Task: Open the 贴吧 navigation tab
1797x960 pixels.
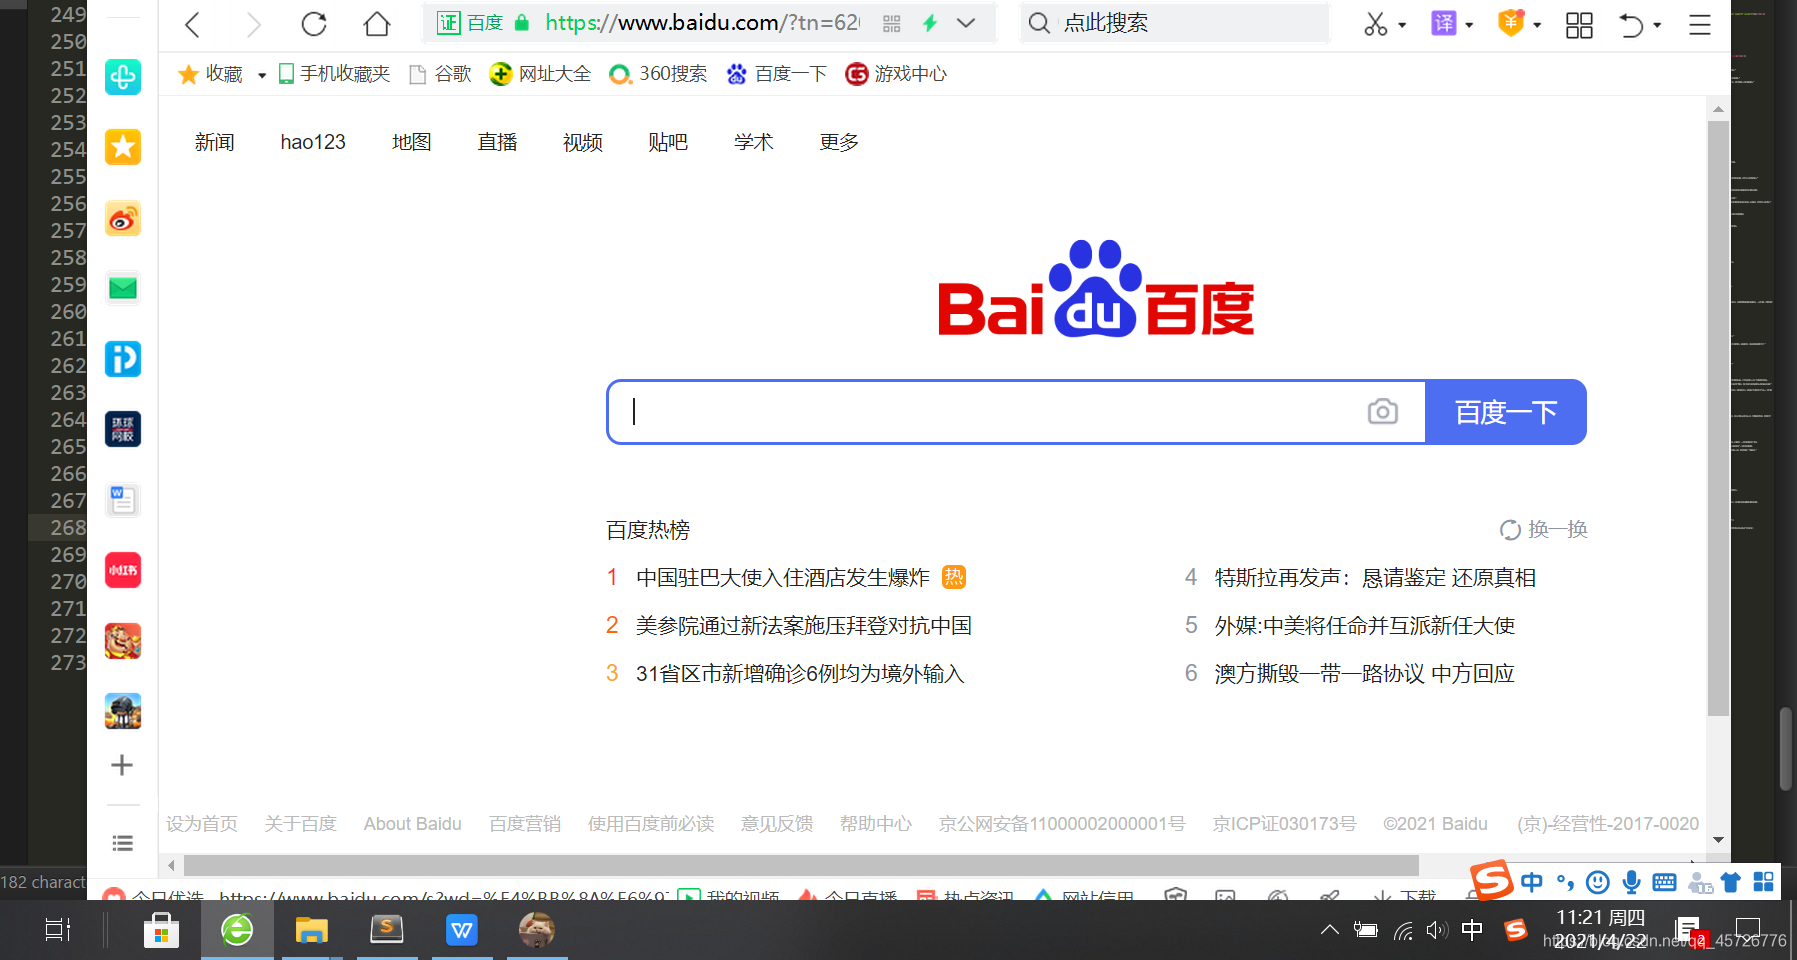Action: point(668,142)
